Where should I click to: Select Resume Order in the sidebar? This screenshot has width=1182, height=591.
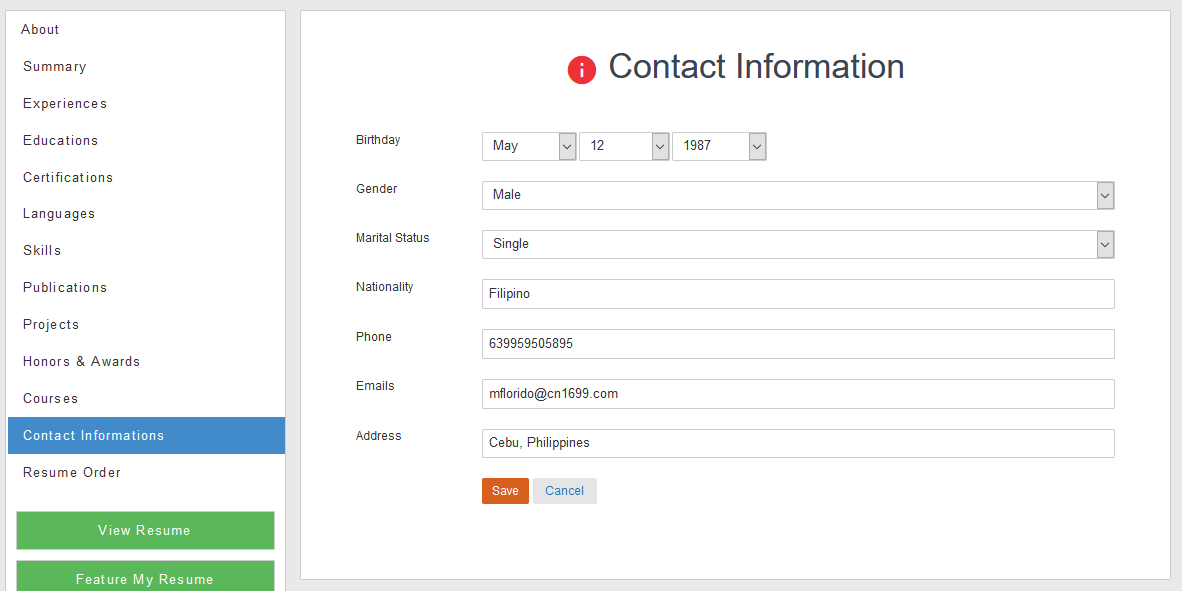(x=72, y=473)
